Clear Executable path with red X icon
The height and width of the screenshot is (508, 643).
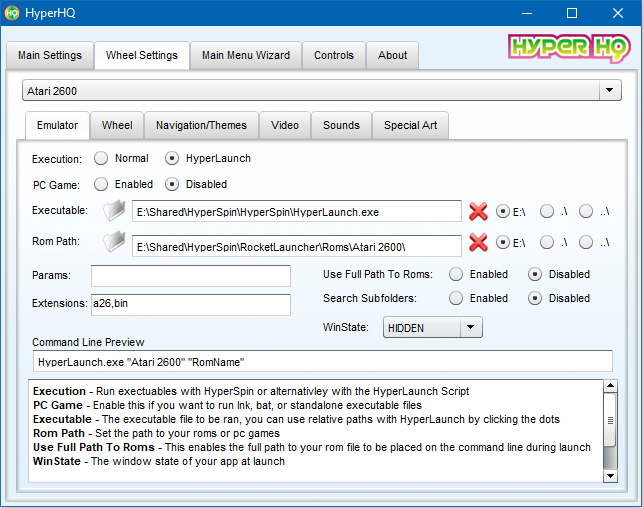click(478, 211)
